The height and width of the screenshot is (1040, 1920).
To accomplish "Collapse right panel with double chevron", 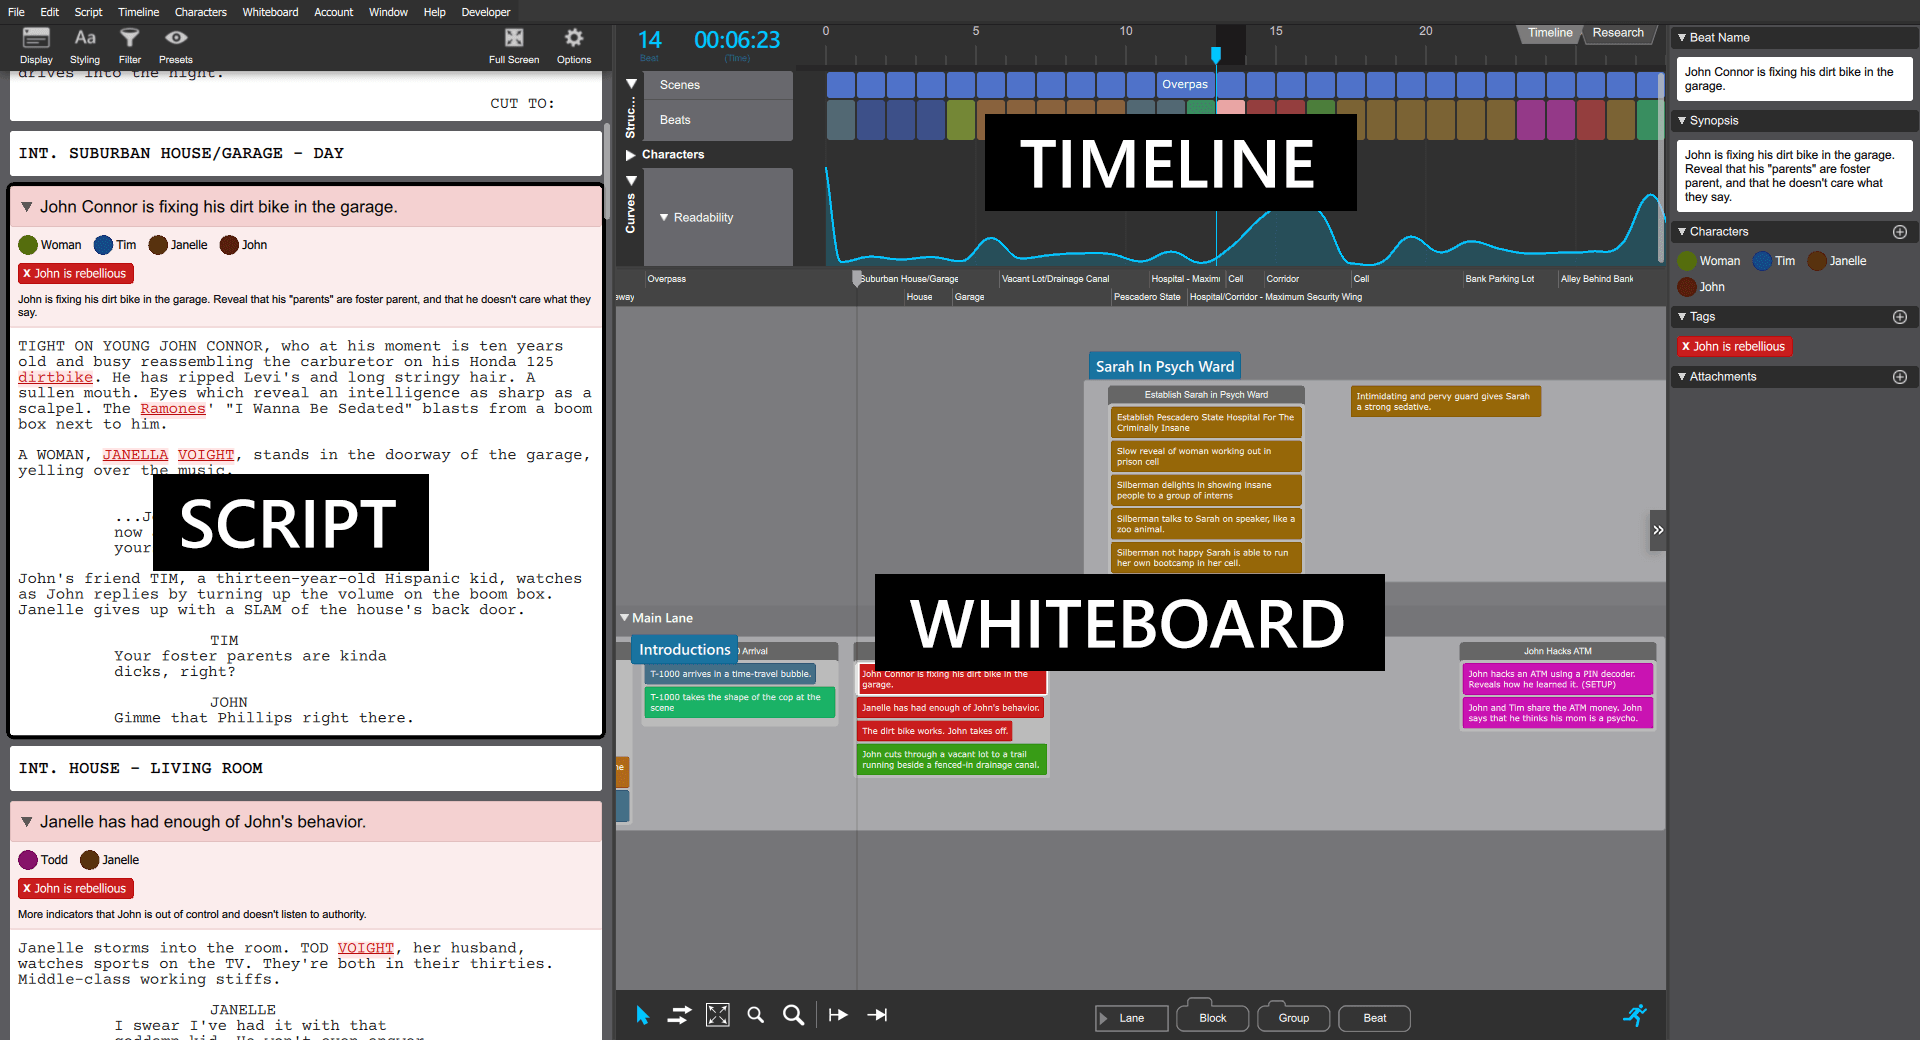I will (1658, 530).
